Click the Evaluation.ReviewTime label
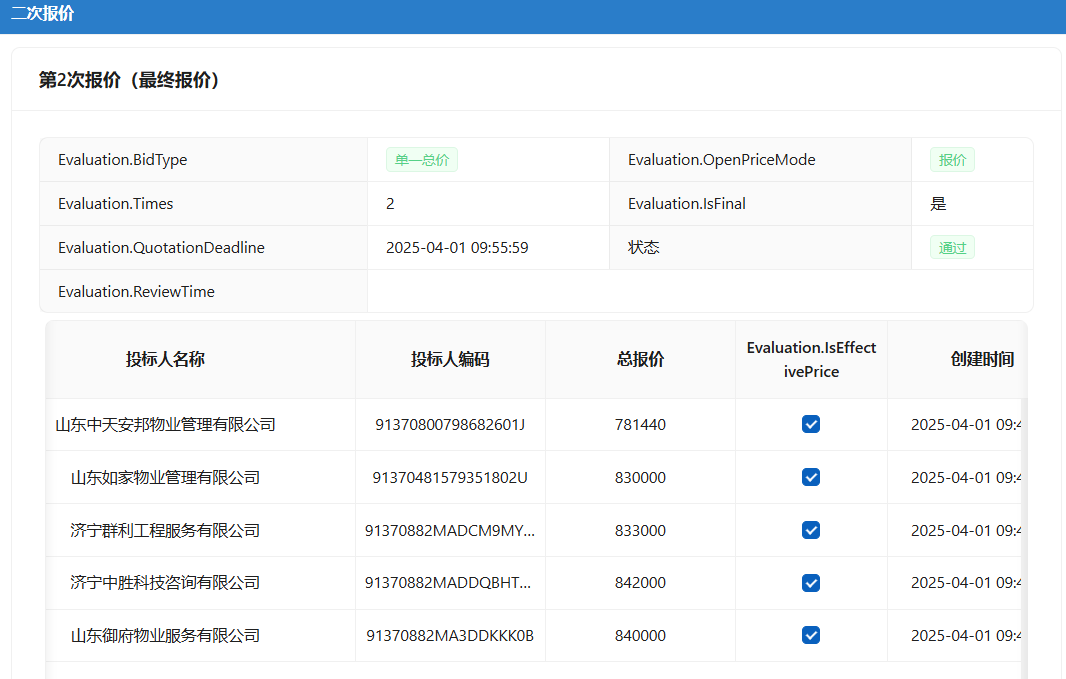 click(136, 292)
